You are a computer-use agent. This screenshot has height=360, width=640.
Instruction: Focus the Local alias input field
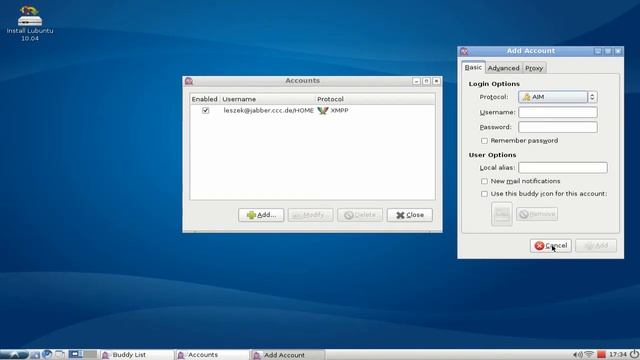pyautogui.click(x=563, y=168)
